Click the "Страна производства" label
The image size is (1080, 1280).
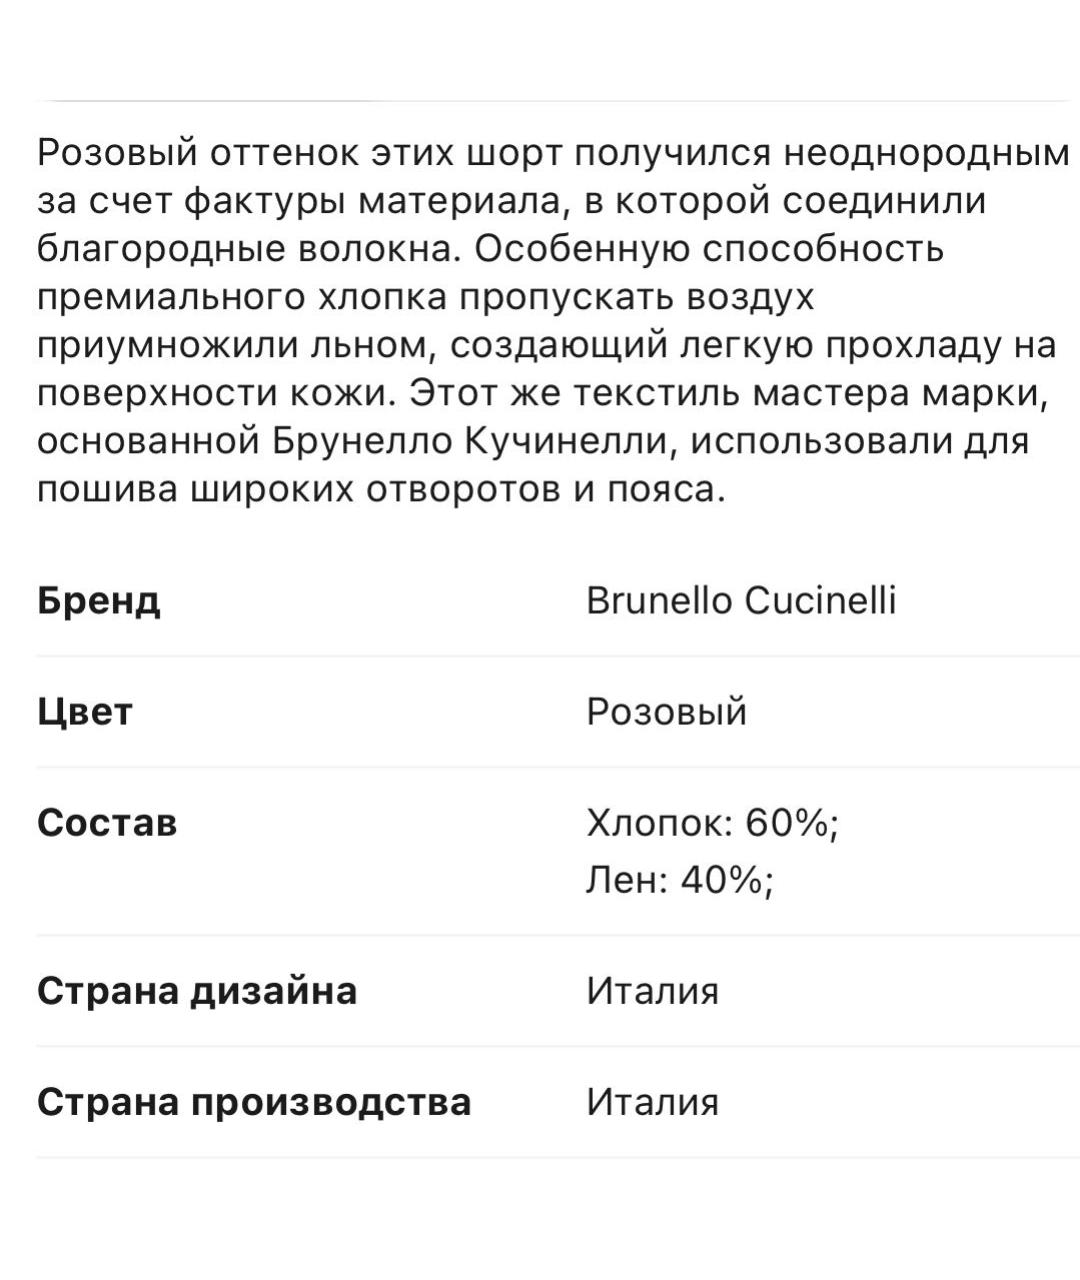coord(254,1102)
